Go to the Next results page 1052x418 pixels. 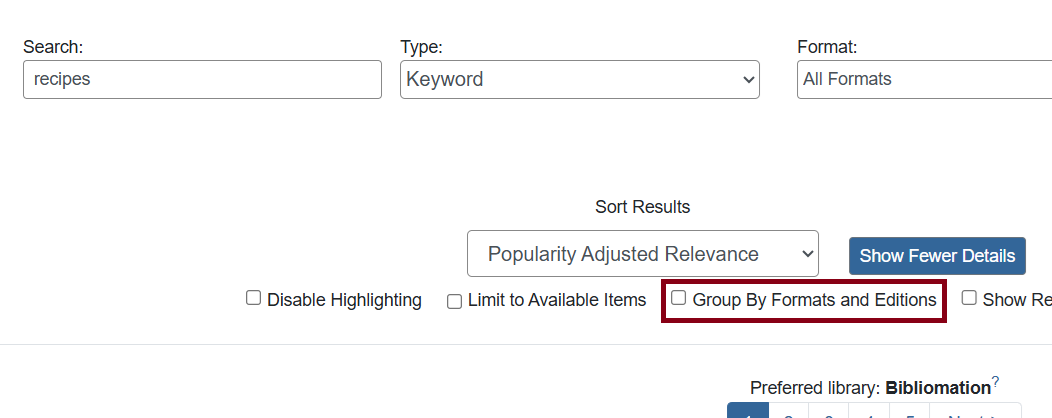point(974,412)
